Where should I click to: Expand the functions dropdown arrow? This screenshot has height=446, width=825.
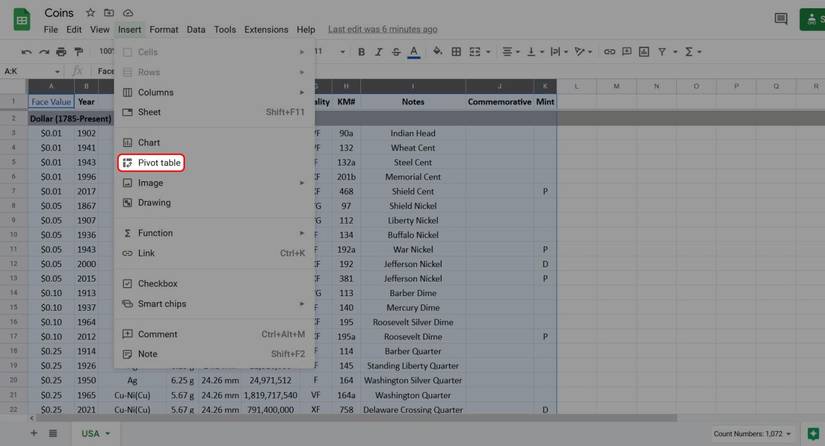[700, 52]
